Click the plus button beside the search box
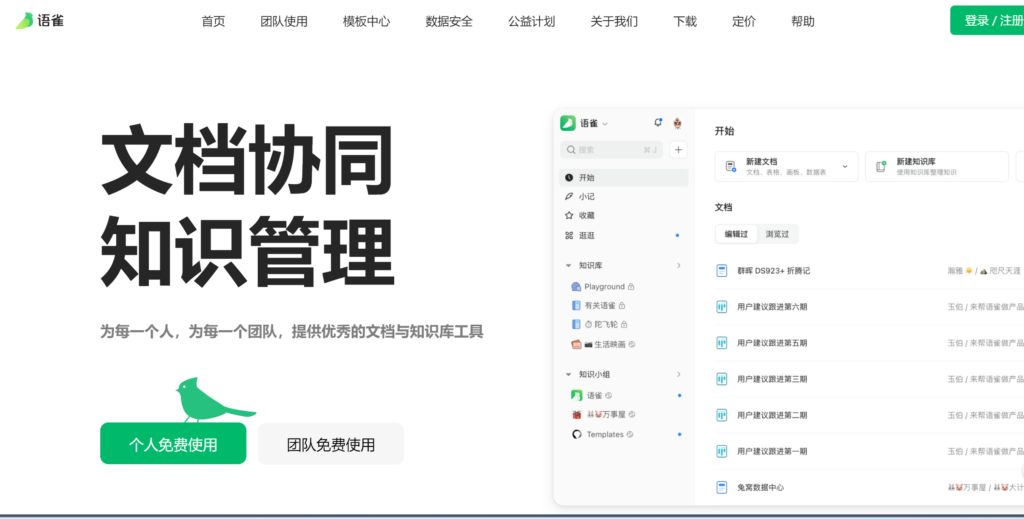 pyautogui.click(x=678, y=150)
